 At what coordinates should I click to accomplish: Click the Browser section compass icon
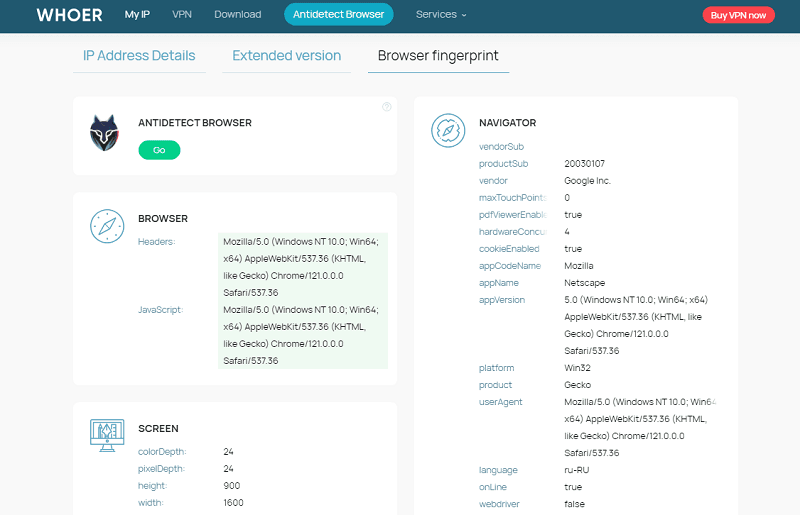[x=107, y=226]
